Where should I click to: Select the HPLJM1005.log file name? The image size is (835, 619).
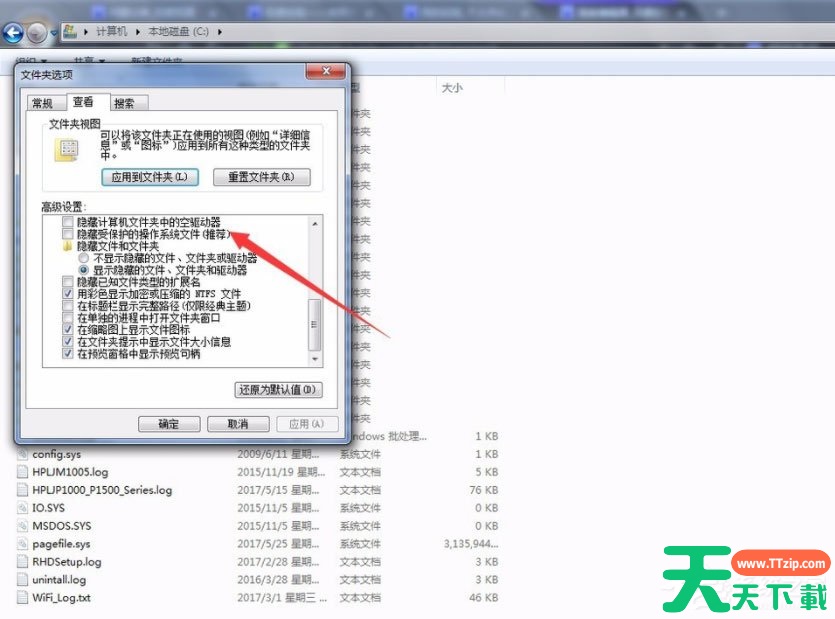pyautogui.click(x=70, y=472)
